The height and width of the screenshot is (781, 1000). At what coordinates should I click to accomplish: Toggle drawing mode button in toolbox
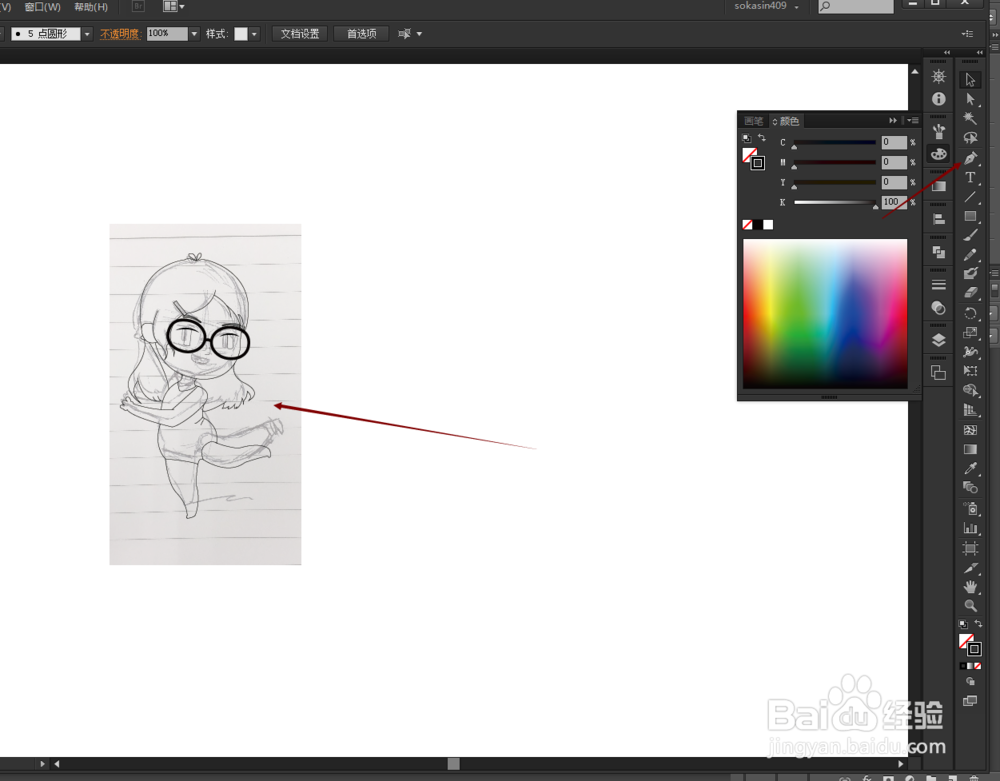(970, 682)
